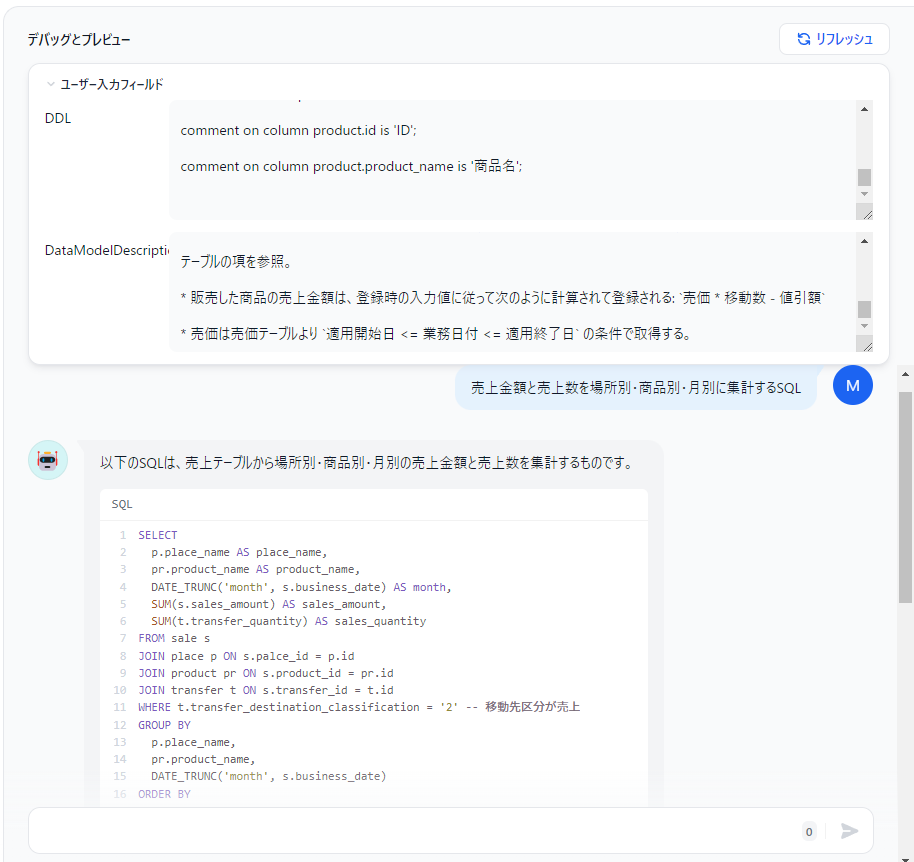Click code line 'SUM(t.transfer_quantity) AS sales_quantity'
This screenshot has width=914, height=862.
click(289, 621)
